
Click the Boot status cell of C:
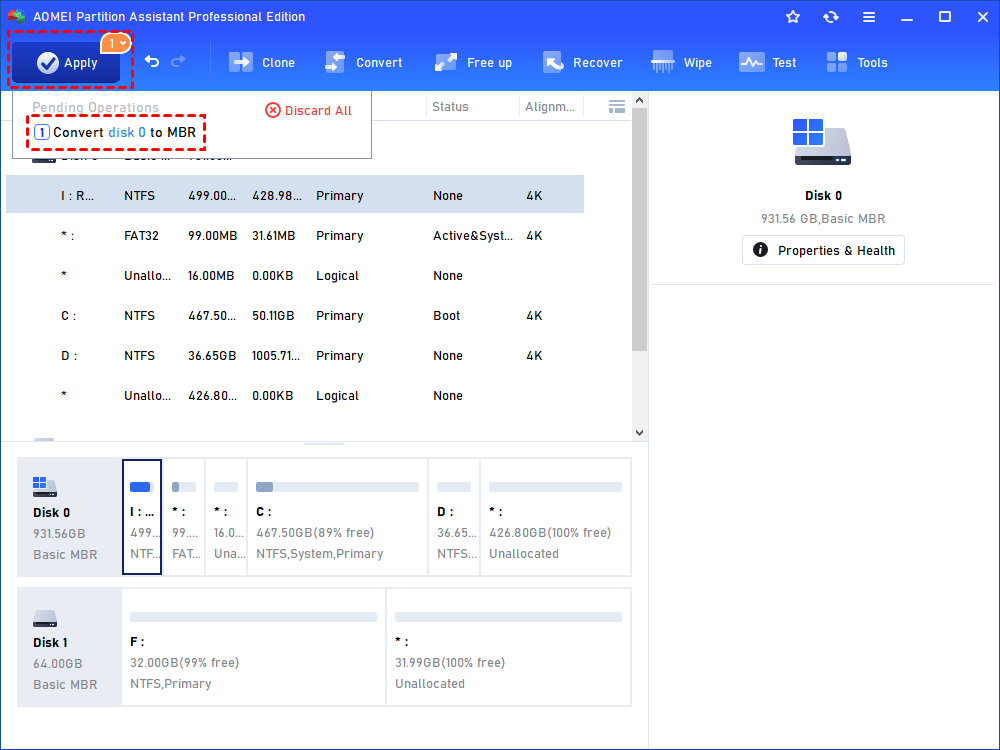[x=446, y=316]
